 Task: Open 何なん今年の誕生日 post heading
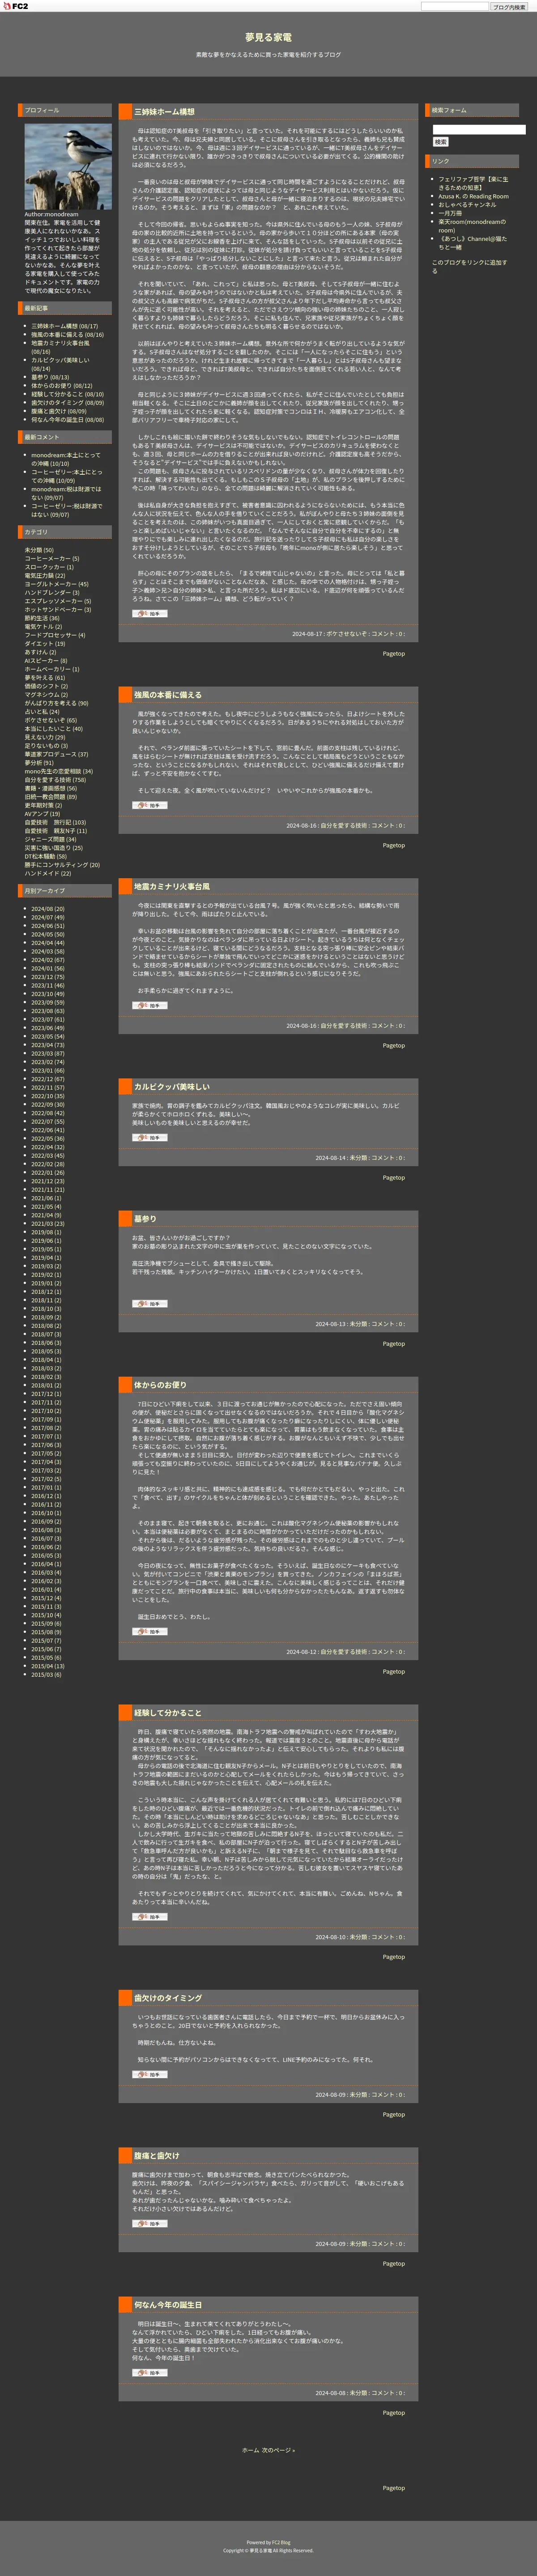(168, 2305)
